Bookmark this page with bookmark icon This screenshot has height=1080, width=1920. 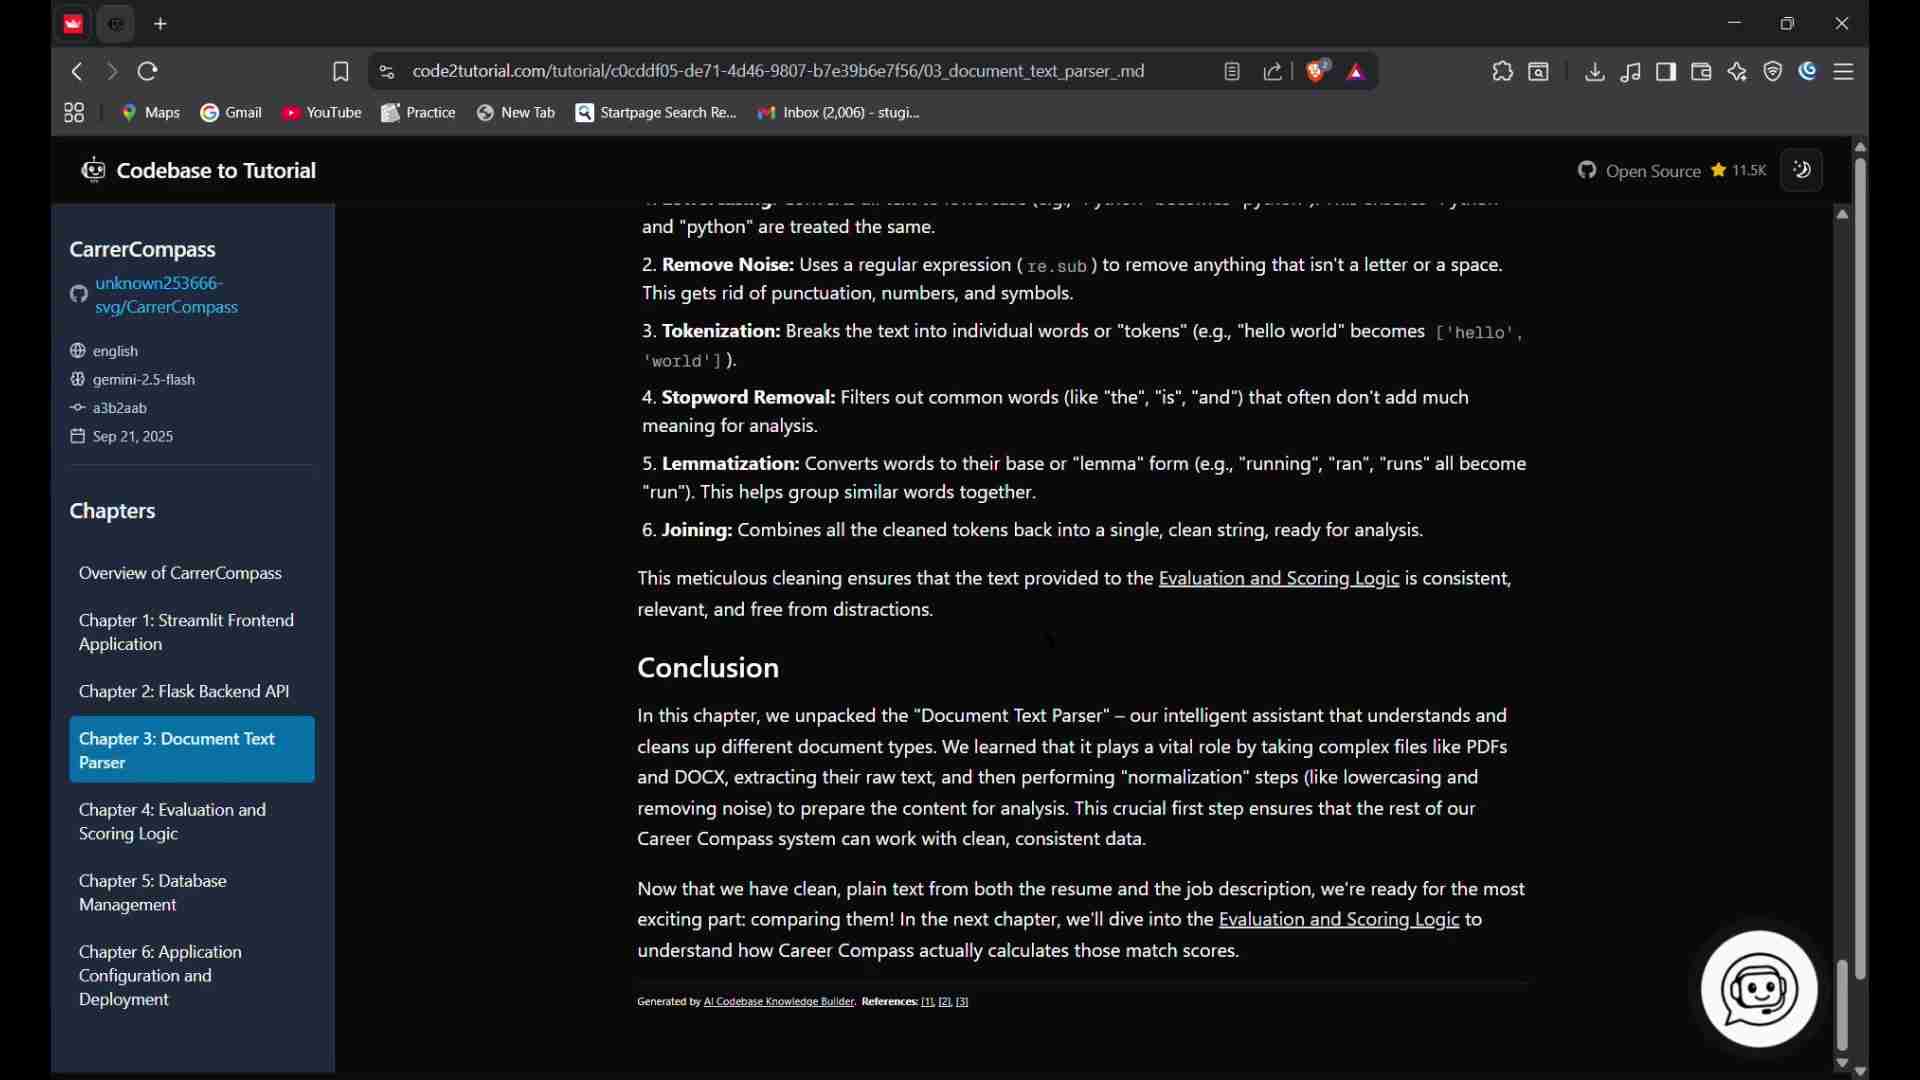[341, 72]
